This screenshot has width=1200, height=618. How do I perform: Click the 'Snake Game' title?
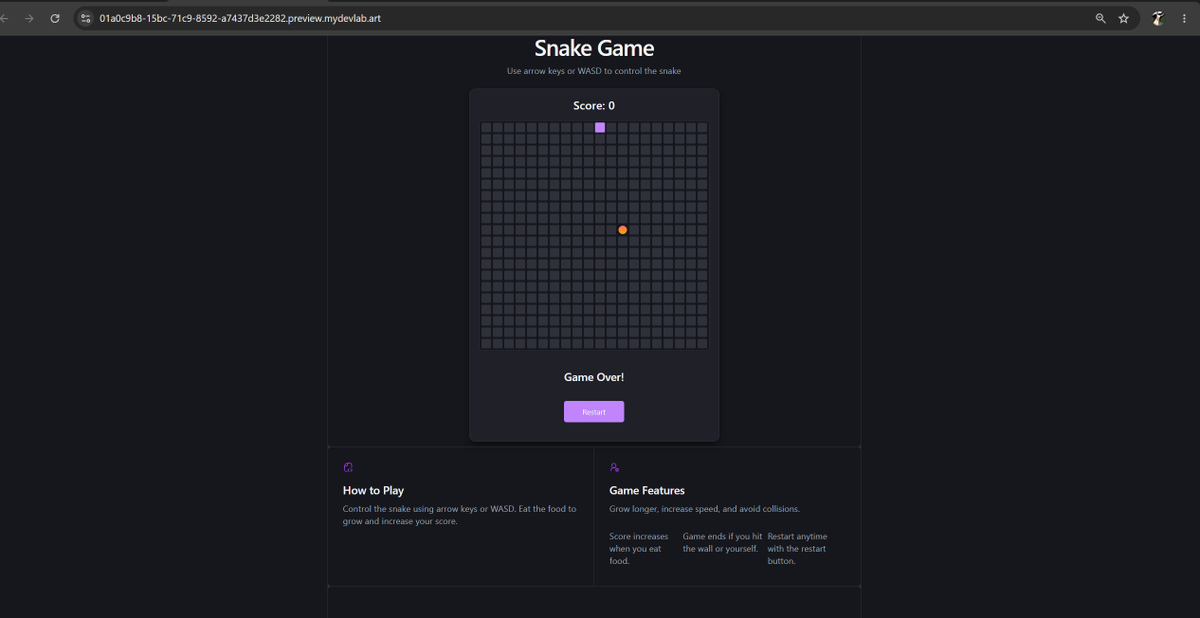click(x=594, y=48)
